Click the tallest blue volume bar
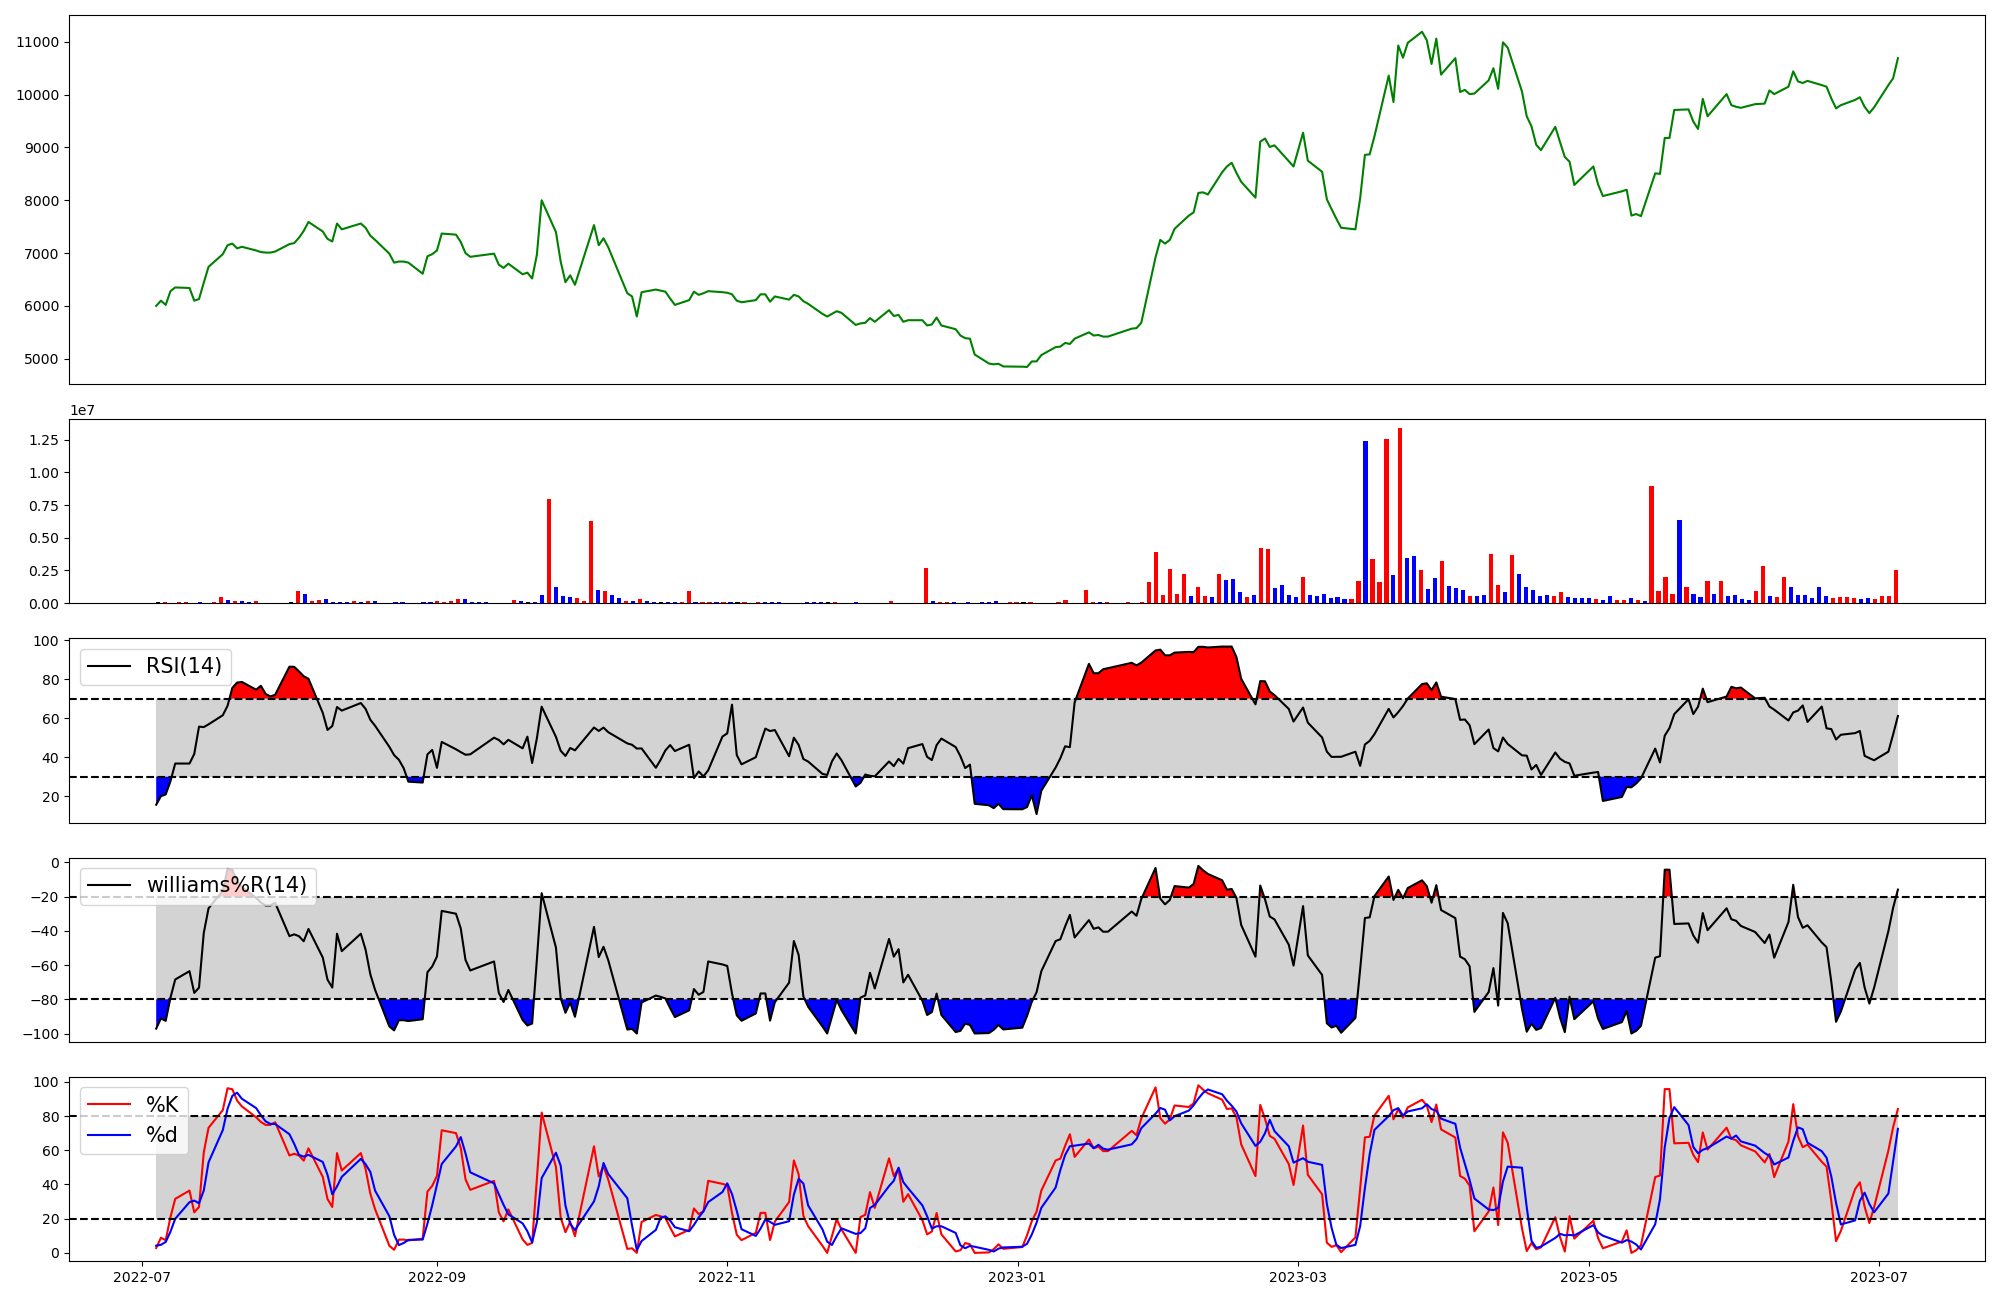The width and height of the screenshot is (2000, 1300). click(x=1365, y=520)
